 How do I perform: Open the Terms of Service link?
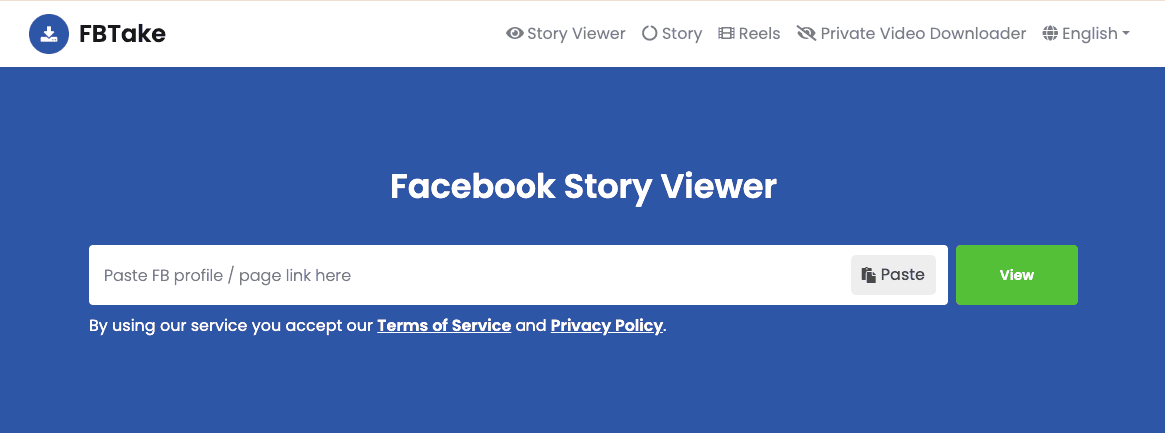tap(444, 326)
